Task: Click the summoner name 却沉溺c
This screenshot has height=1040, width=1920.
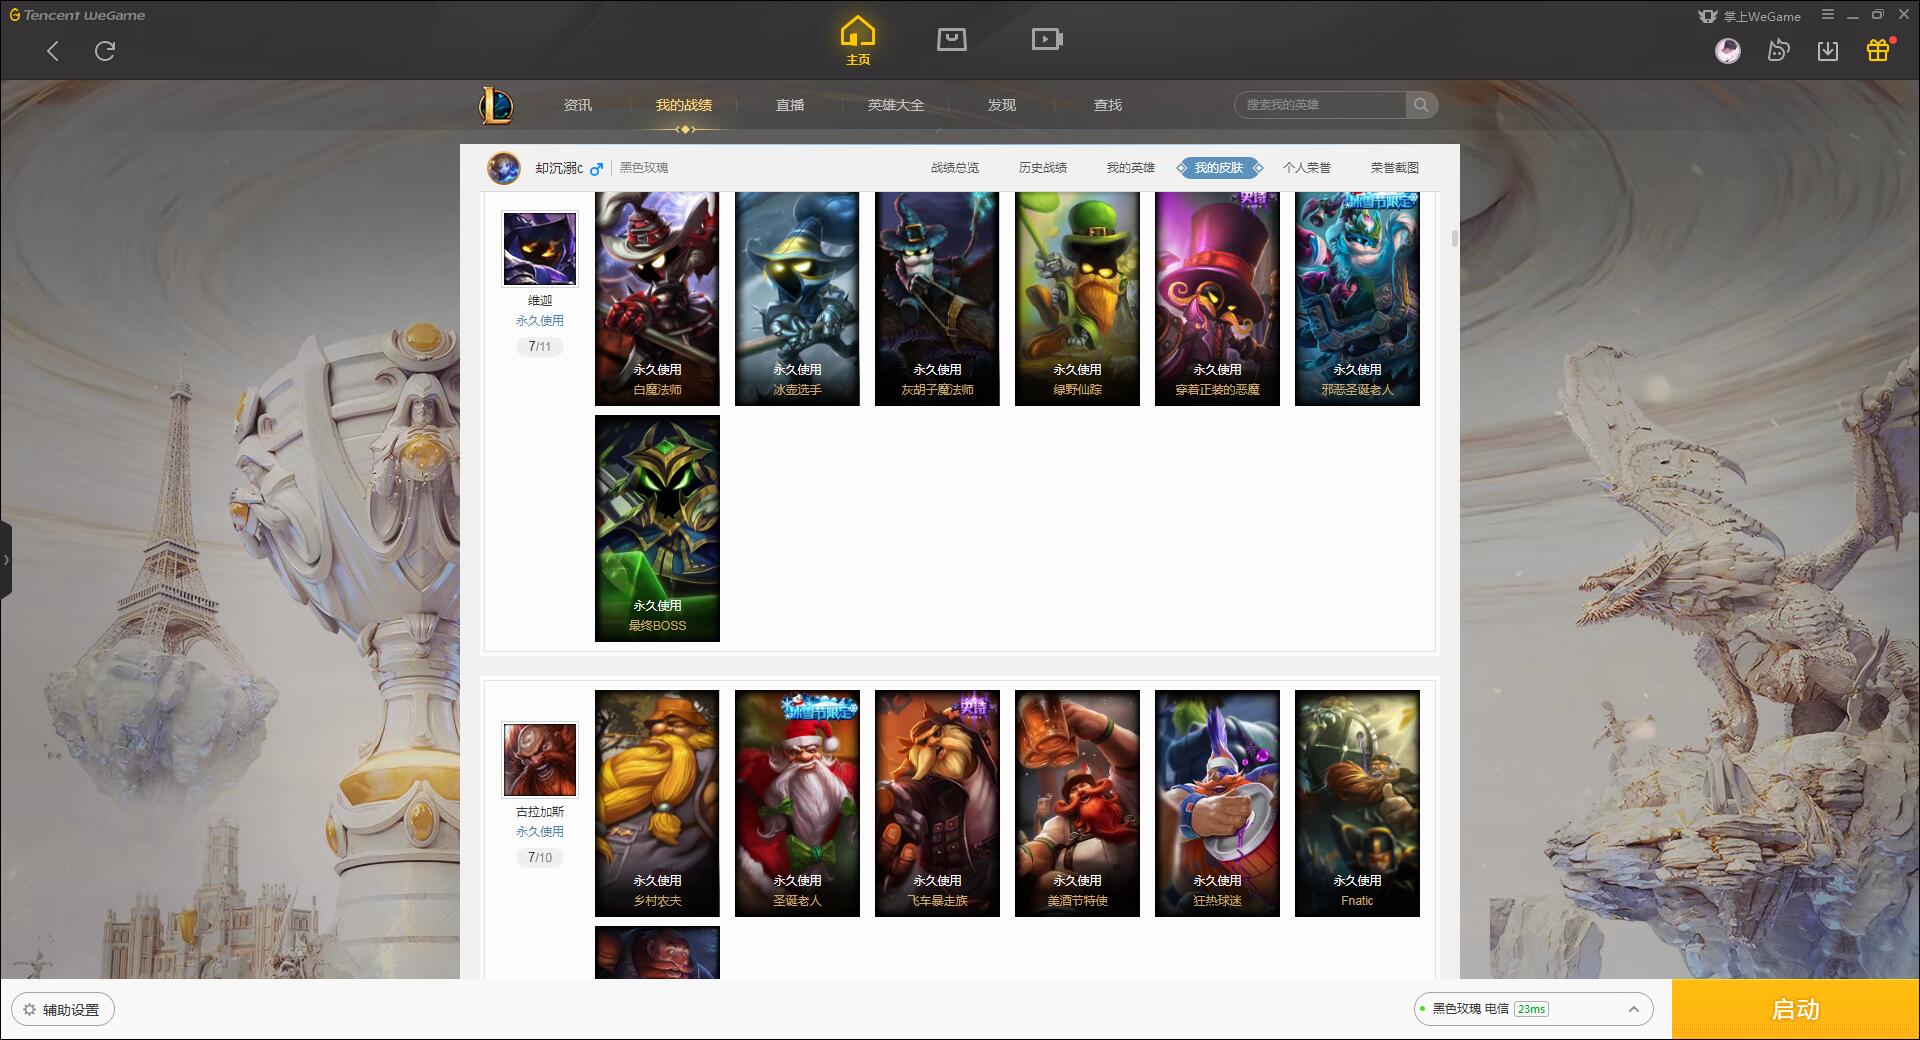Action: pos(559,168)
